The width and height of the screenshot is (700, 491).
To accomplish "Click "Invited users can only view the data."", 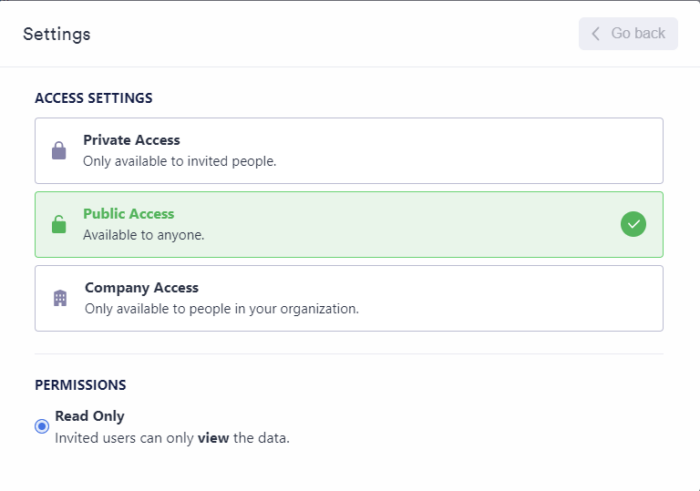I will (172, 437).
